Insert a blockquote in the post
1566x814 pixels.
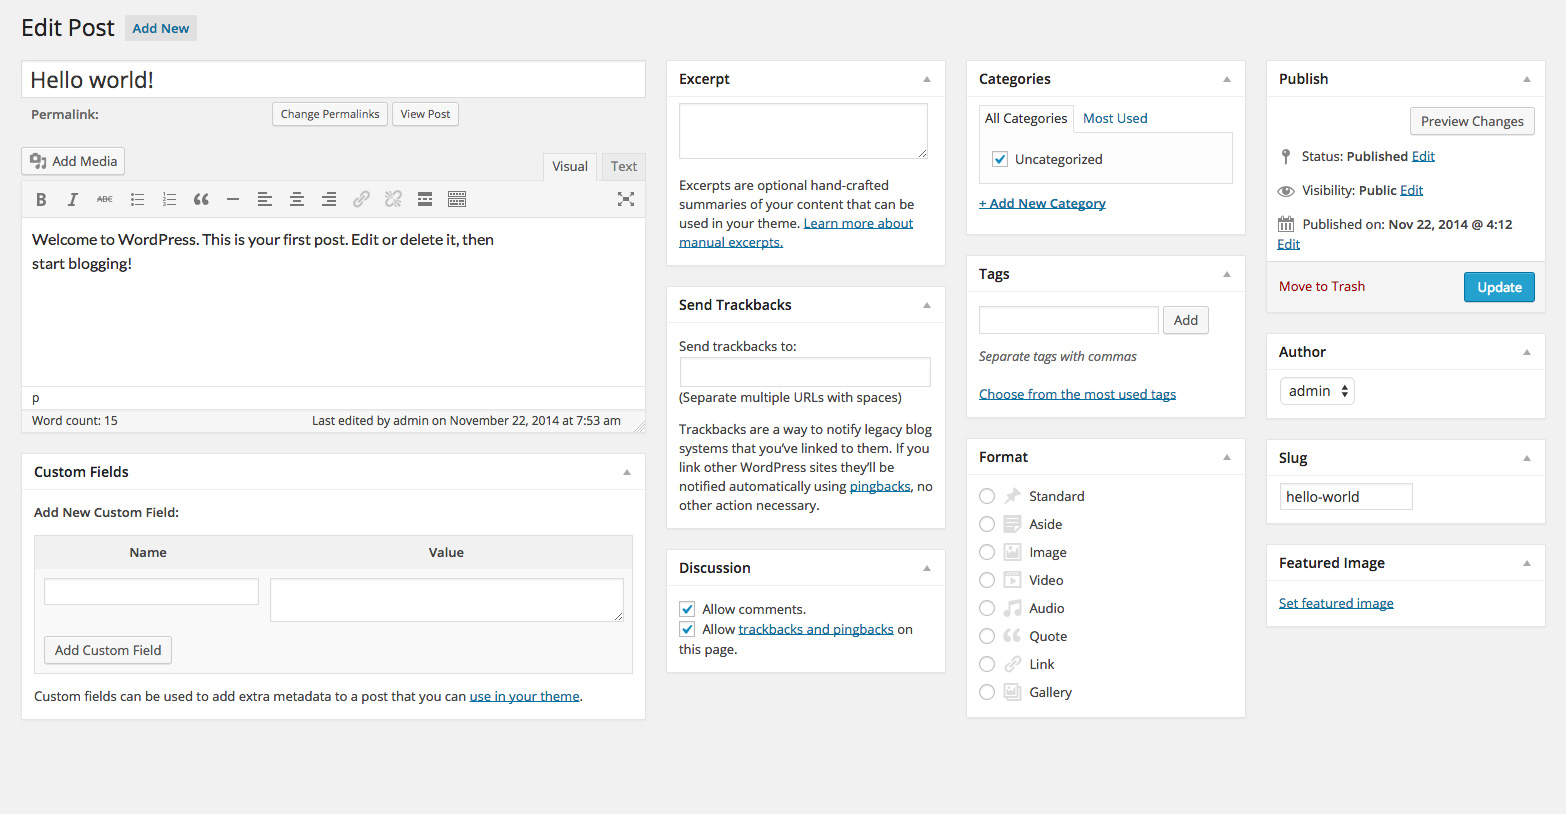(x=201, y=200)
